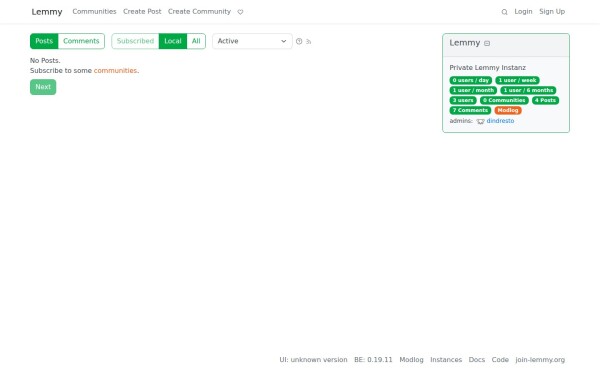Select the Posts view toggle
This screenshot has width=600, height=375.
(44, 41)
